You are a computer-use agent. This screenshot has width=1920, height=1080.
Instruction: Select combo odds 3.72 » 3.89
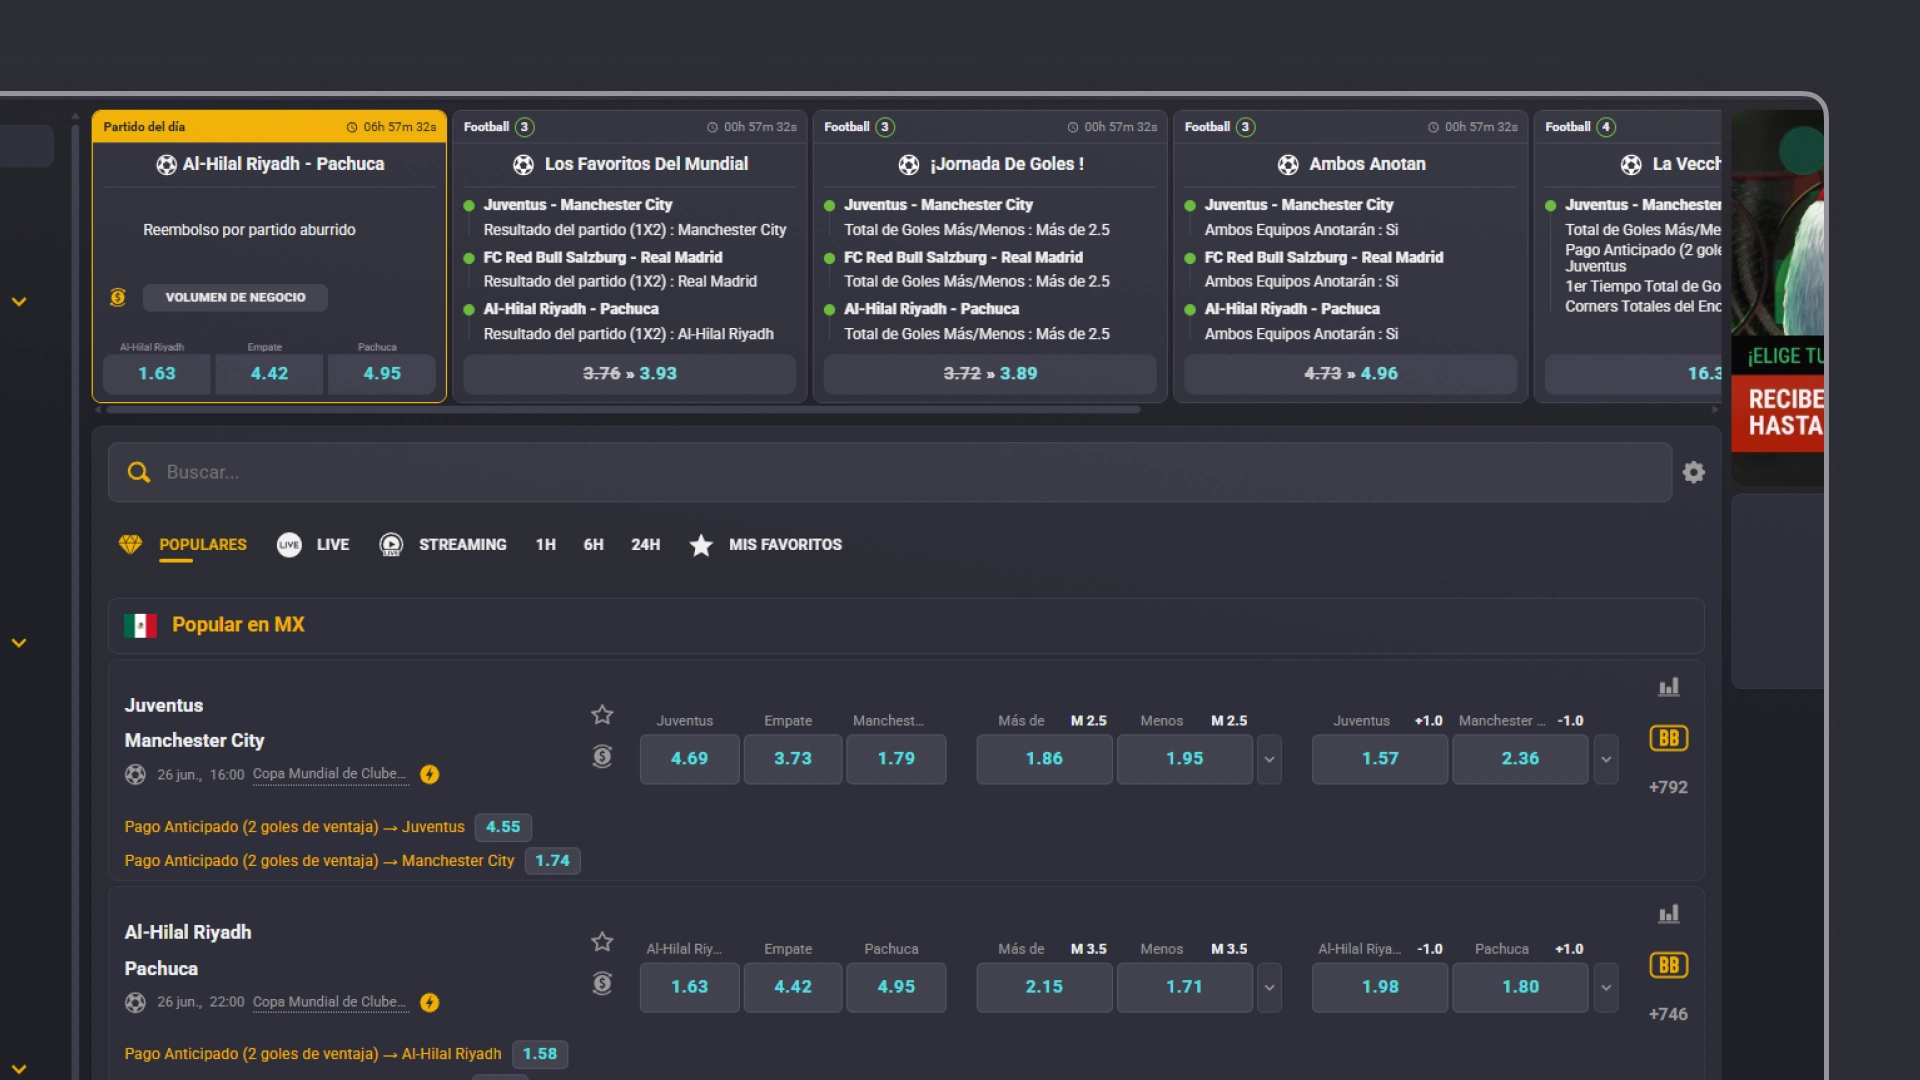coord(990,373)
